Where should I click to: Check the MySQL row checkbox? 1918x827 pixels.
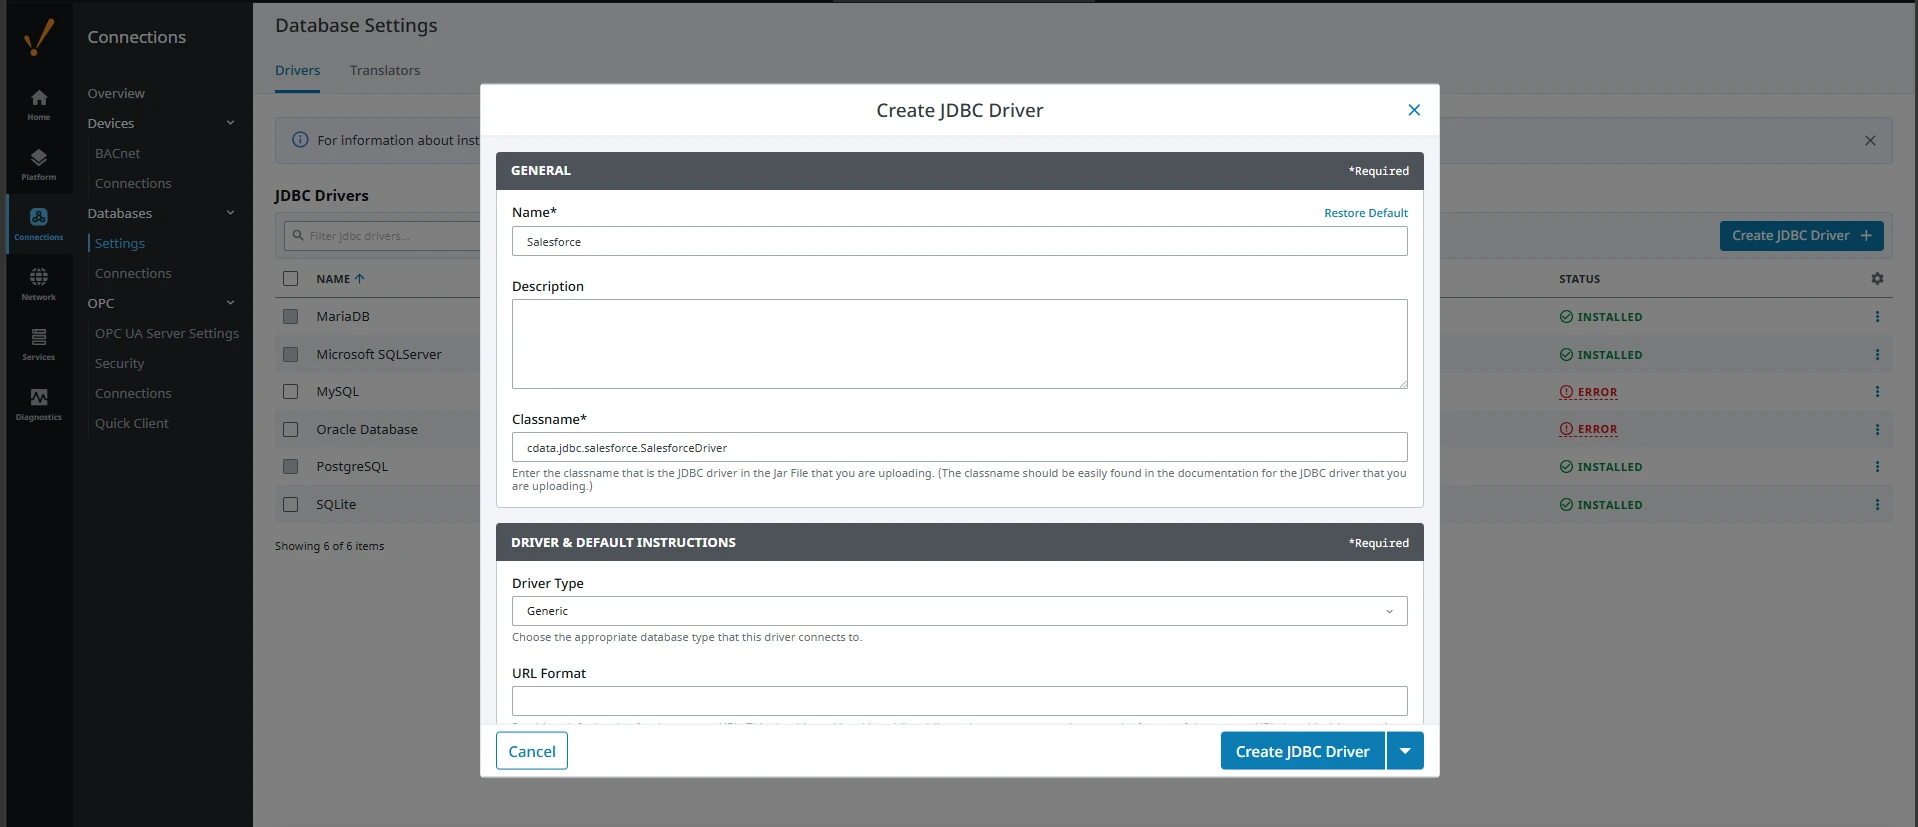(x=291, y=392)
